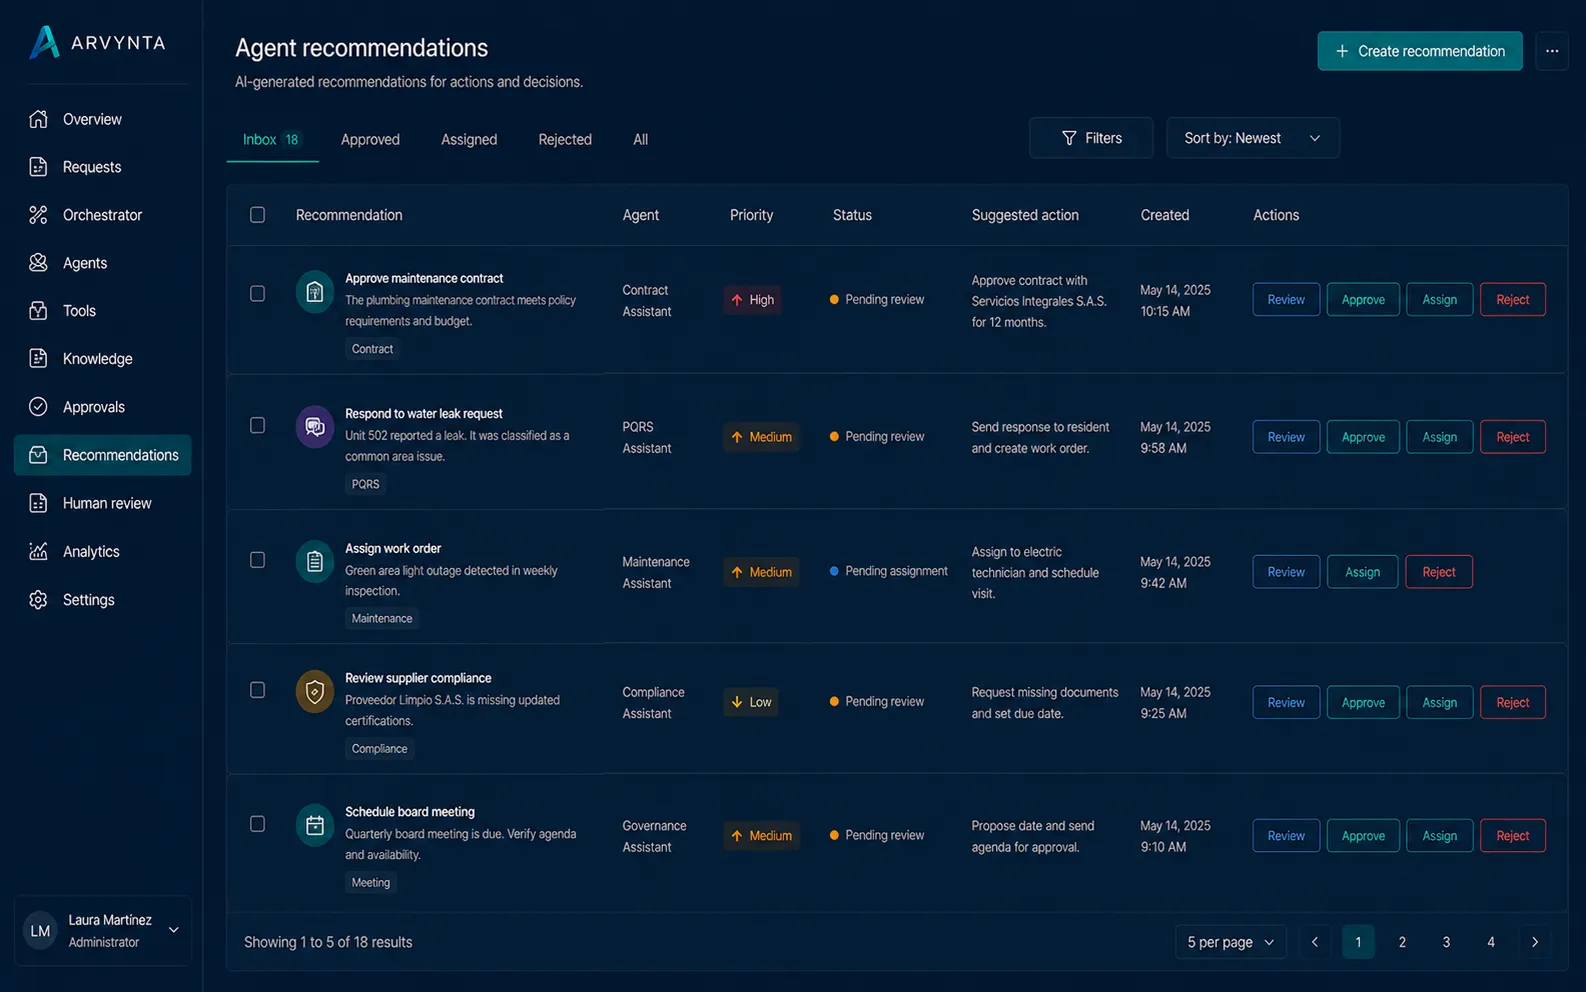Select the Assign work order row checkbox
1586x992 pixels.
click(258, 560)
